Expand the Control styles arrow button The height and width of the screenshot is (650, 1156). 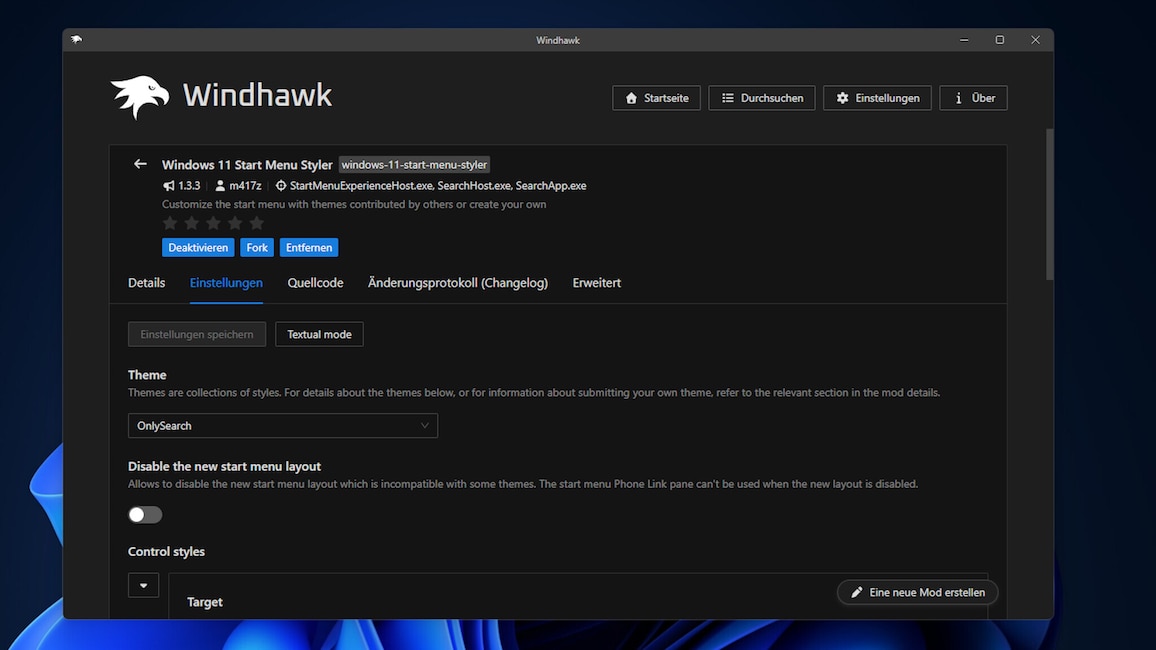click(143, 585)
